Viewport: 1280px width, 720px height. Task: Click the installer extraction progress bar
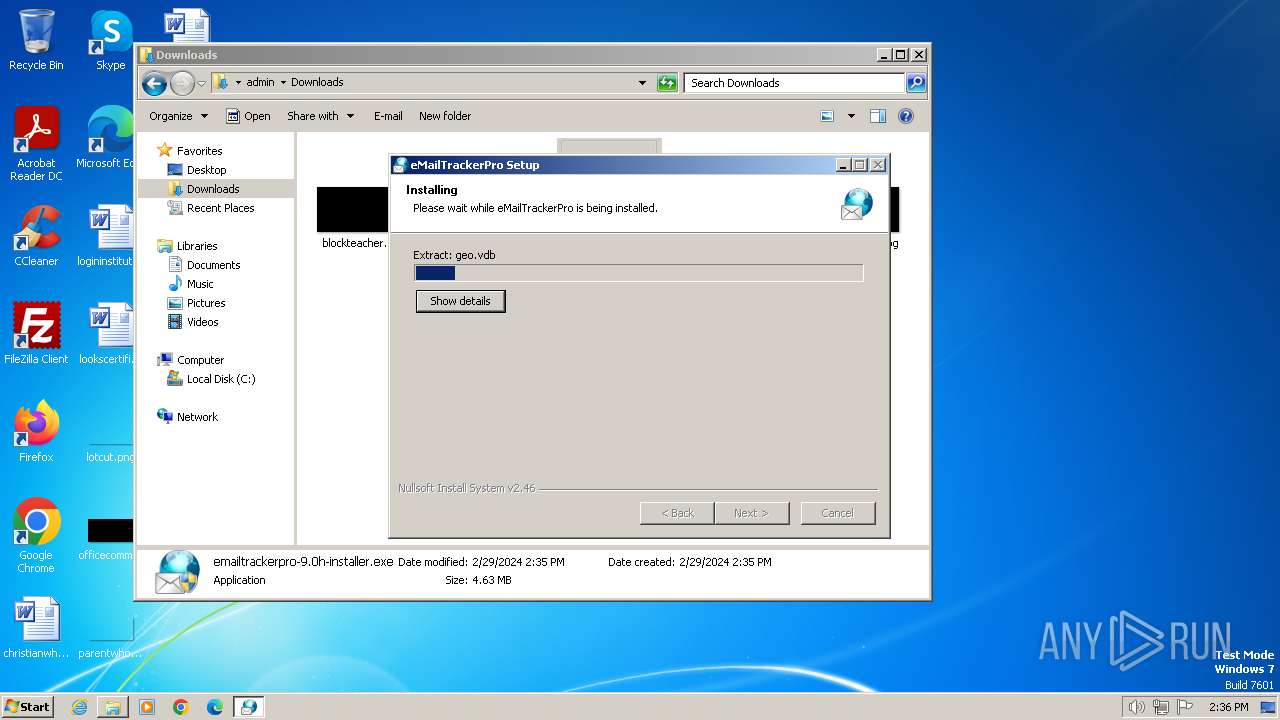tap(639, 273)
